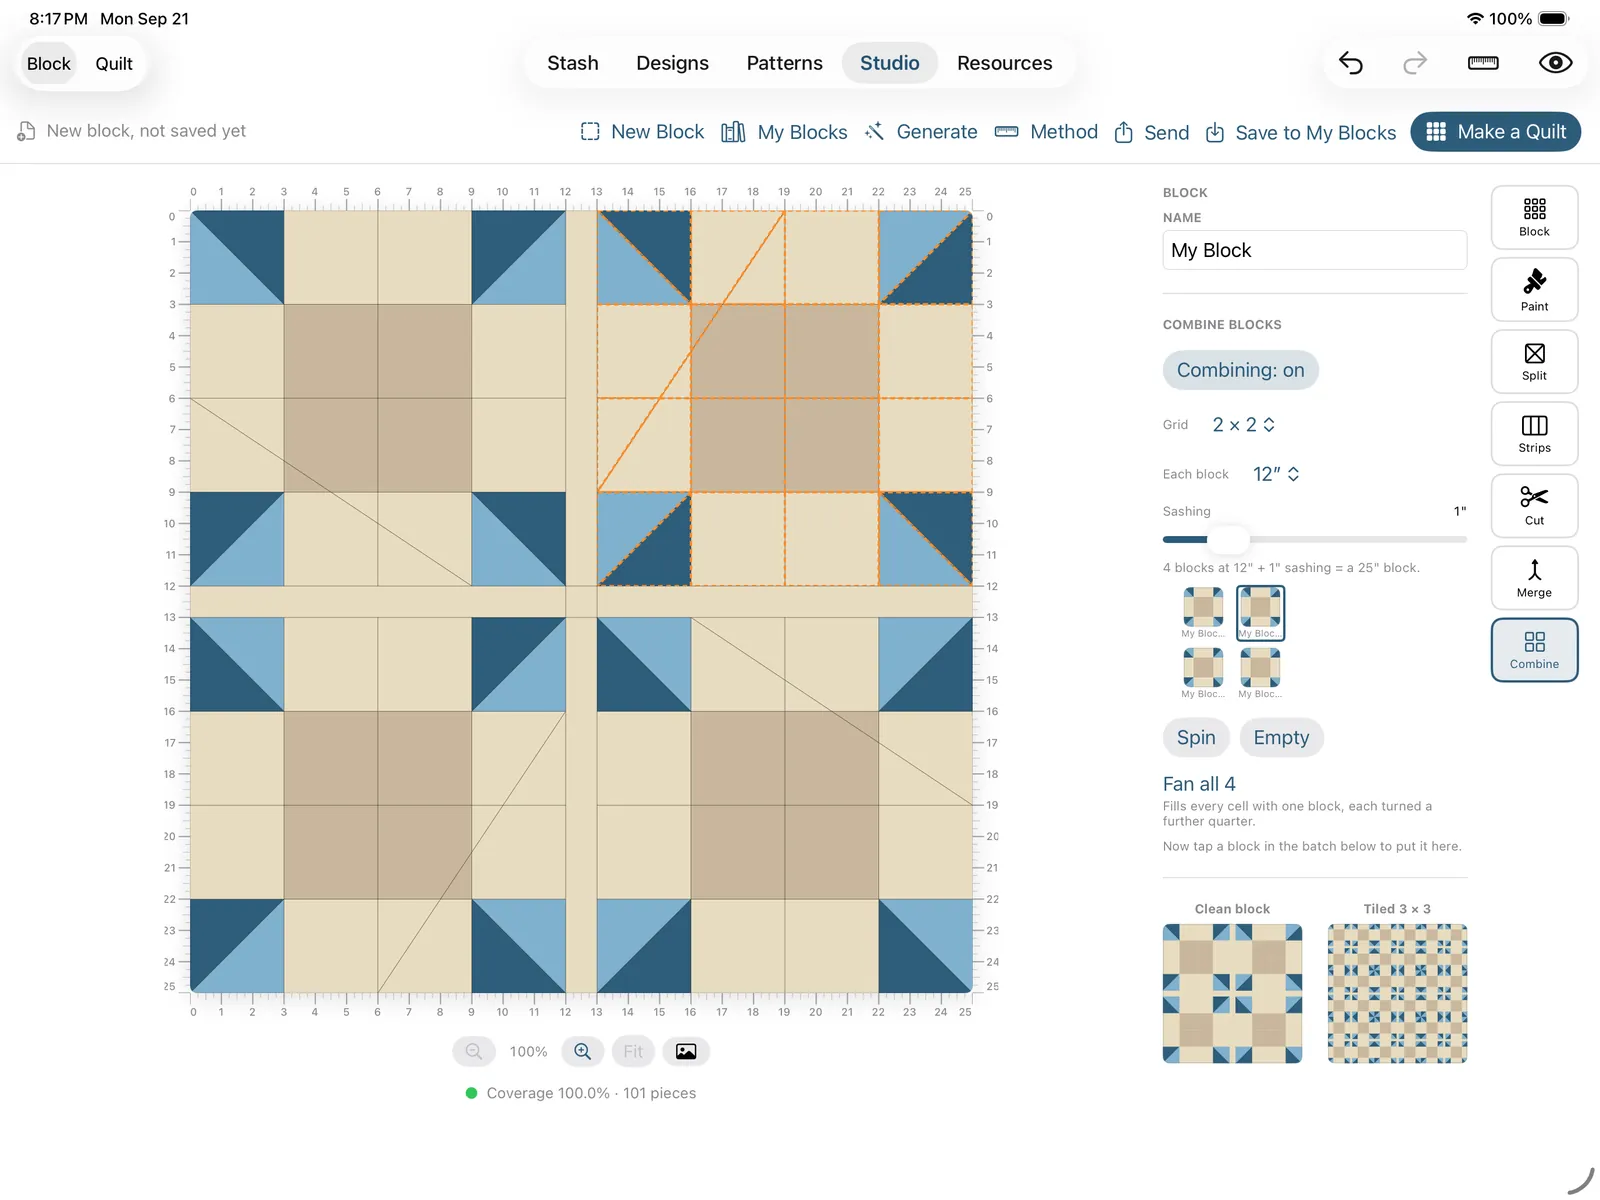Viewport: 1600px width, 1200px height.
Task: Select the Combine tool
Action: point(1534,650)
